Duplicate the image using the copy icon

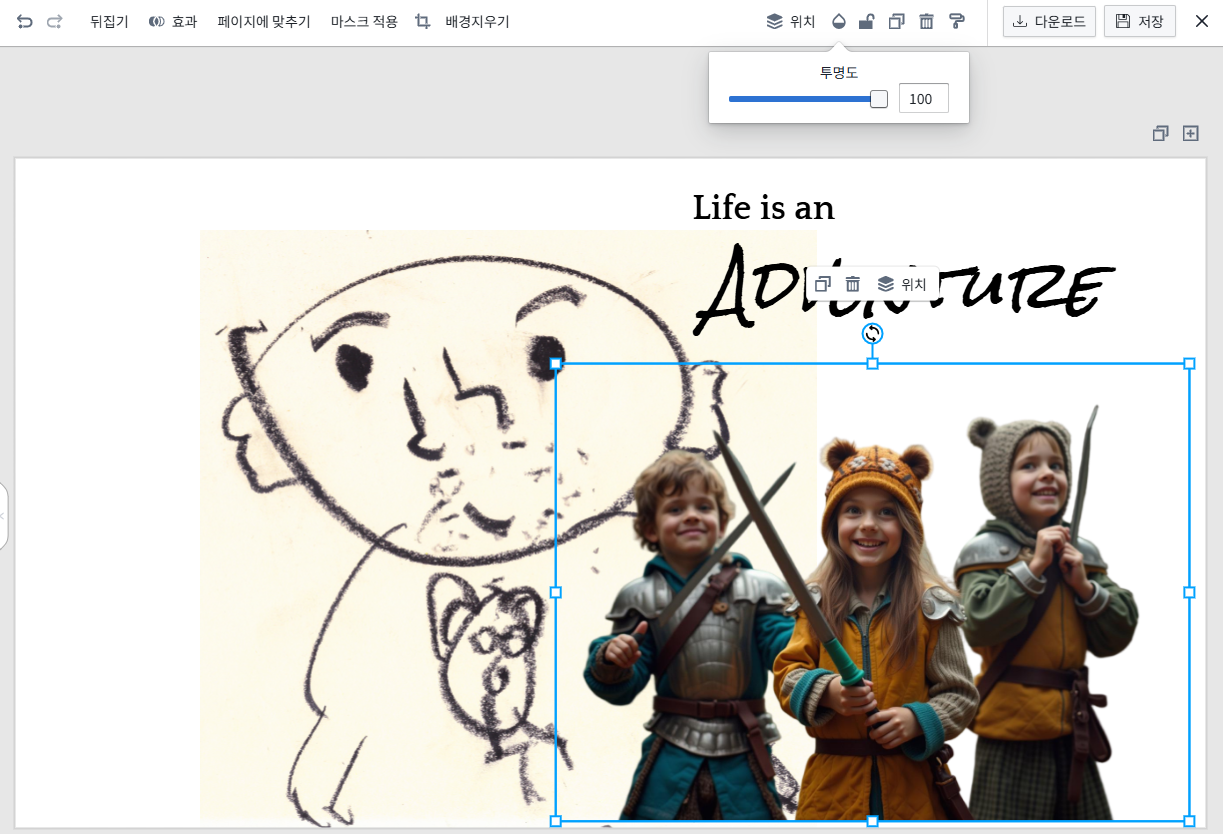tap(896, 20)
